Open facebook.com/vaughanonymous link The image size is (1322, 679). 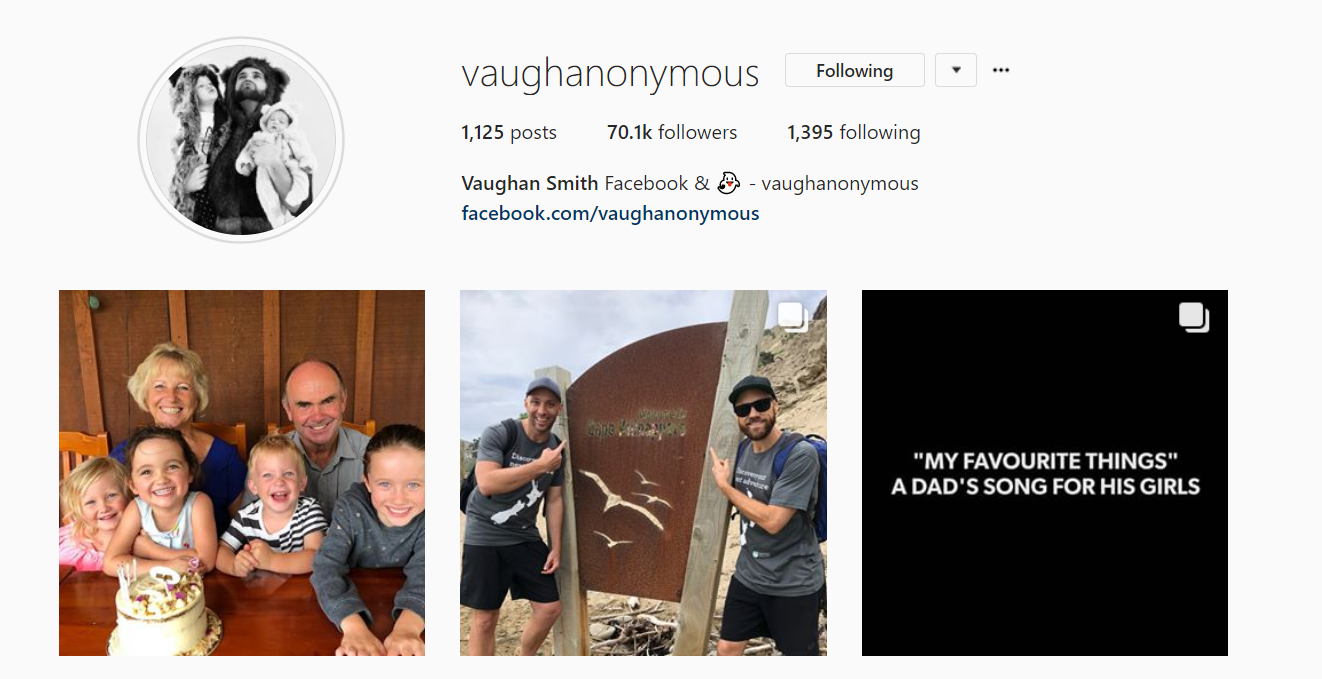pyautogui.click(x=610, y=213)
